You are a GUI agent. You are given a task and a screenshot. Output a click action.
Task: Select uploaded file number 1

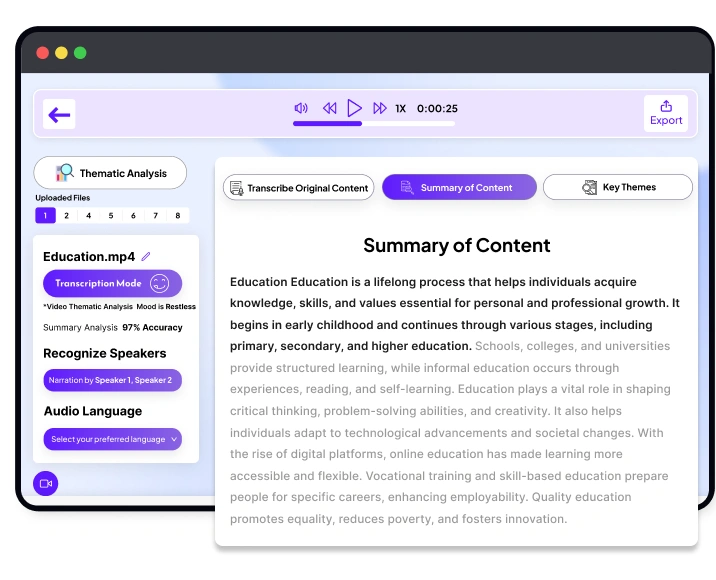coord(45,215)
